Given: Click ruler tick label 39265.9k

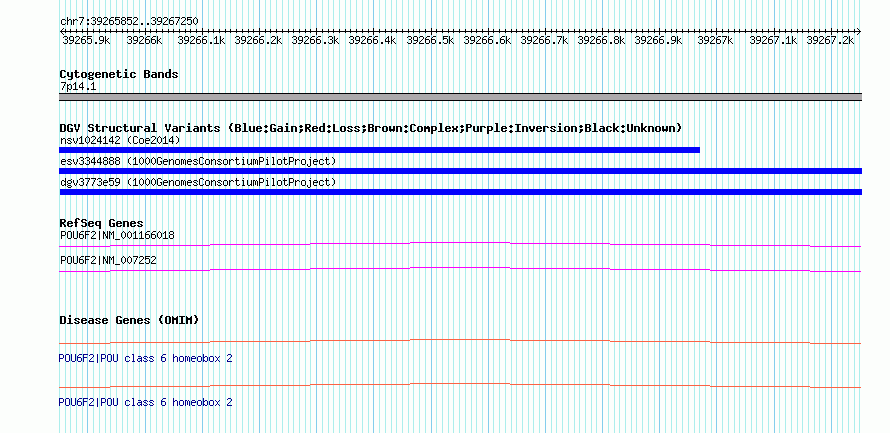Looking at the screenshot, I should point(86,40).
